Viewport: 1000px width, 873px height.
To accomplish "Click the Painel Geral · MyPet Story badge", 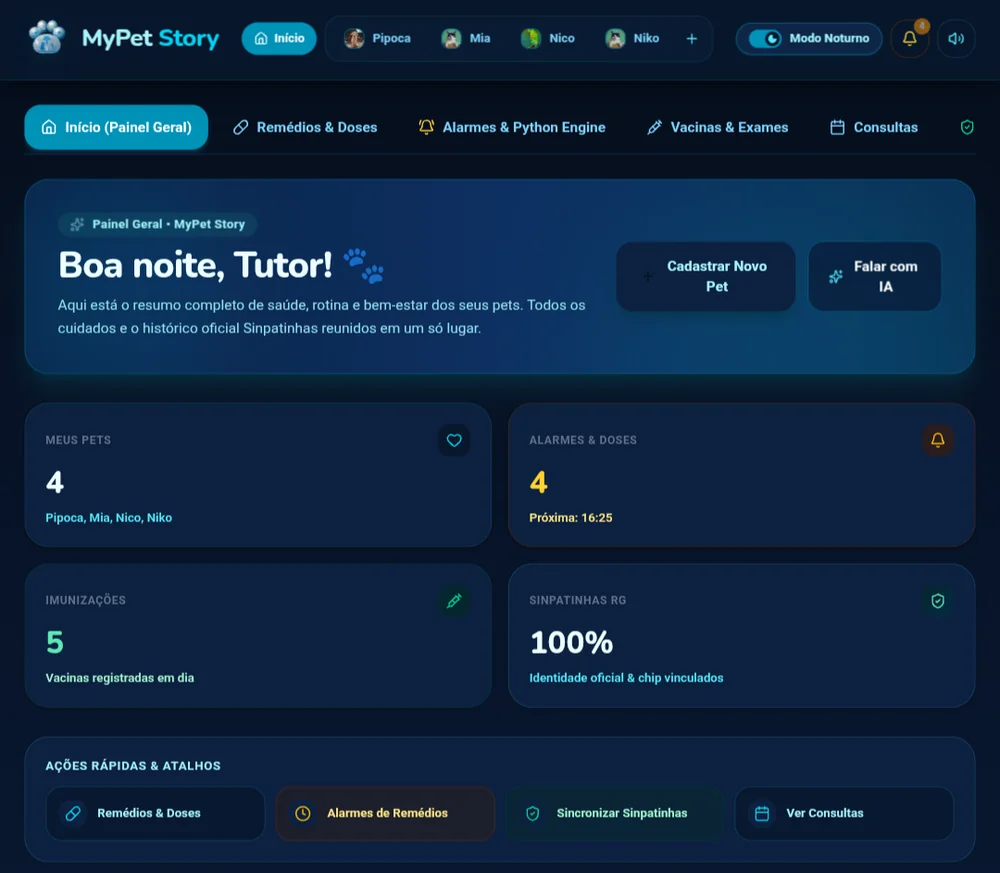I will [x=158, y=224].
